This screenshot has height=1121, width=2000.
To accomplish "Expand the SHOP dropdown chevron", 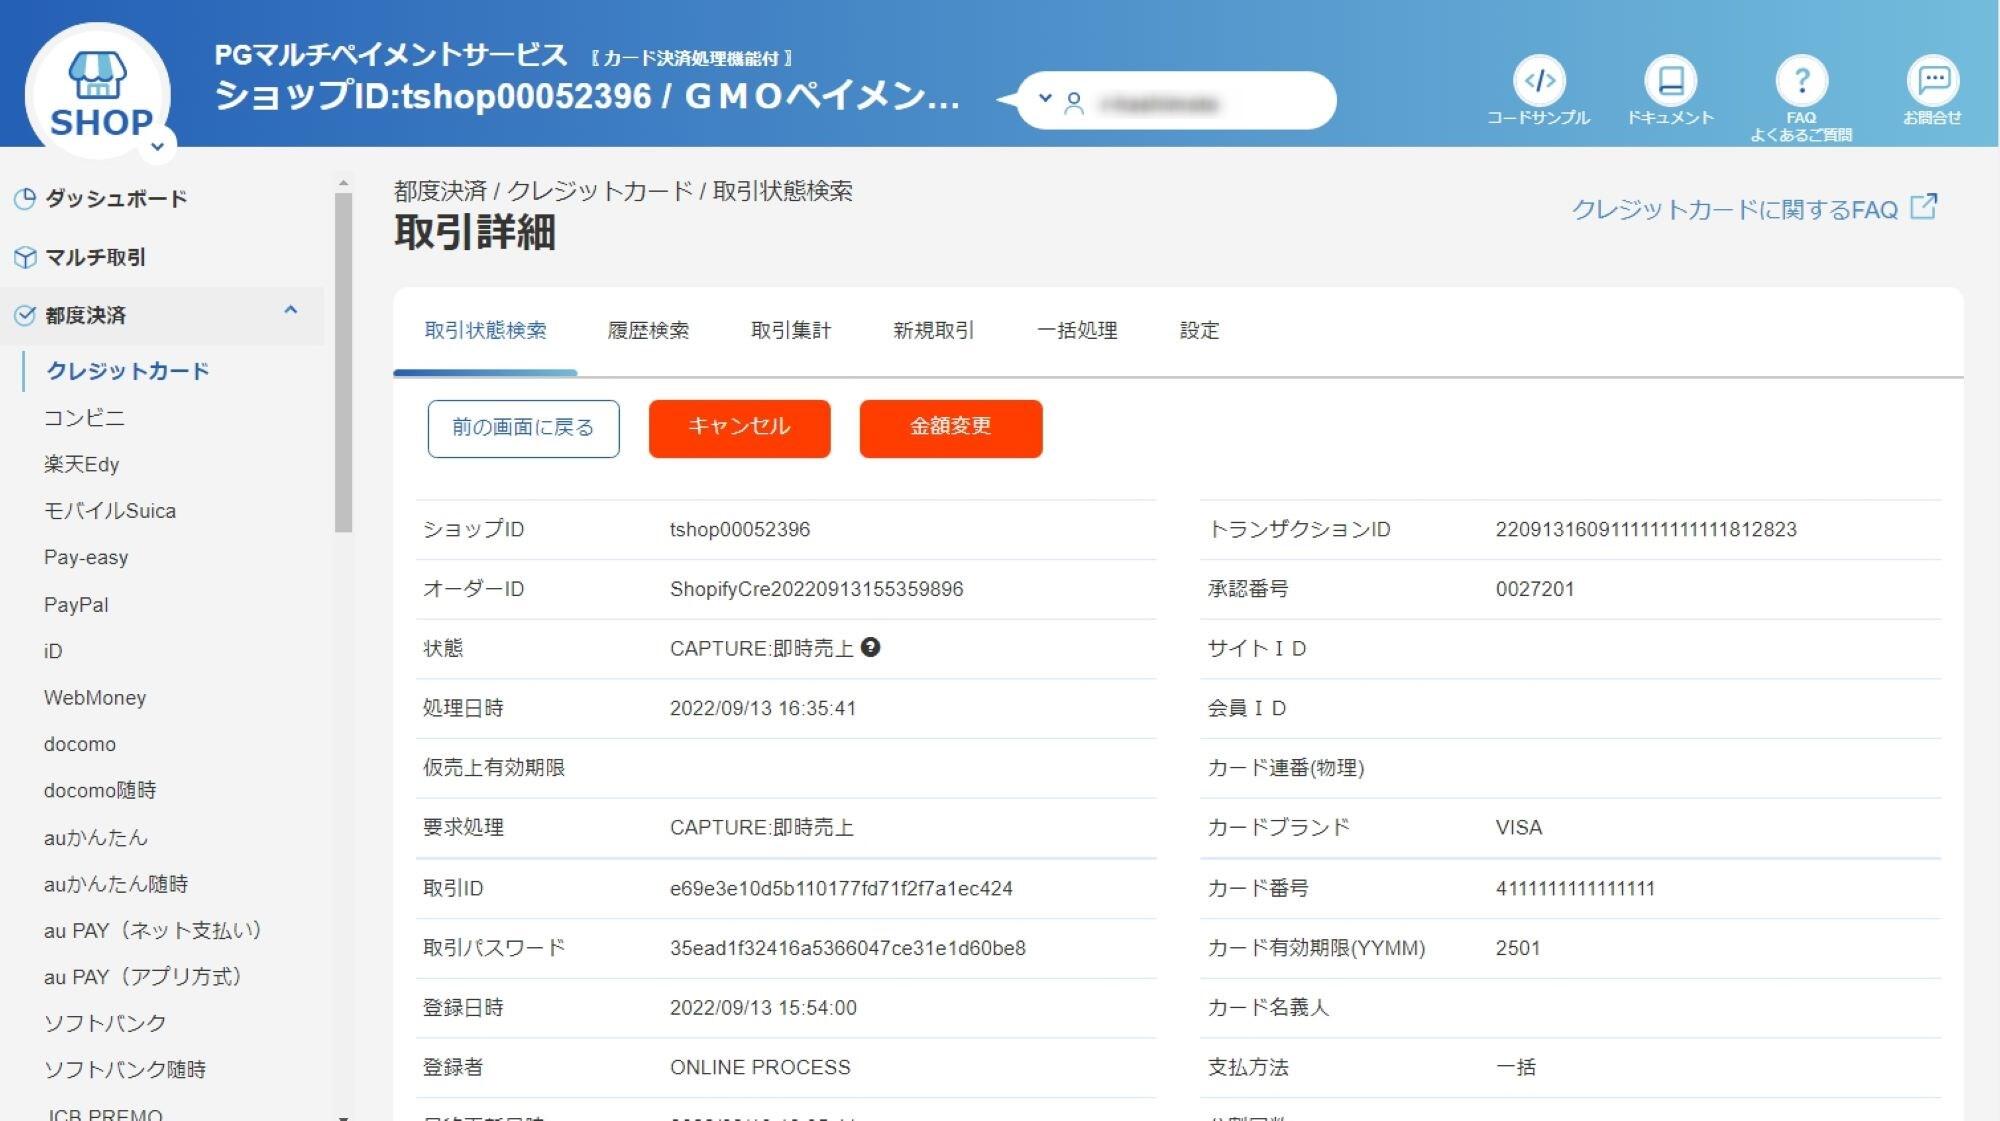I will (x=158, y=144).
